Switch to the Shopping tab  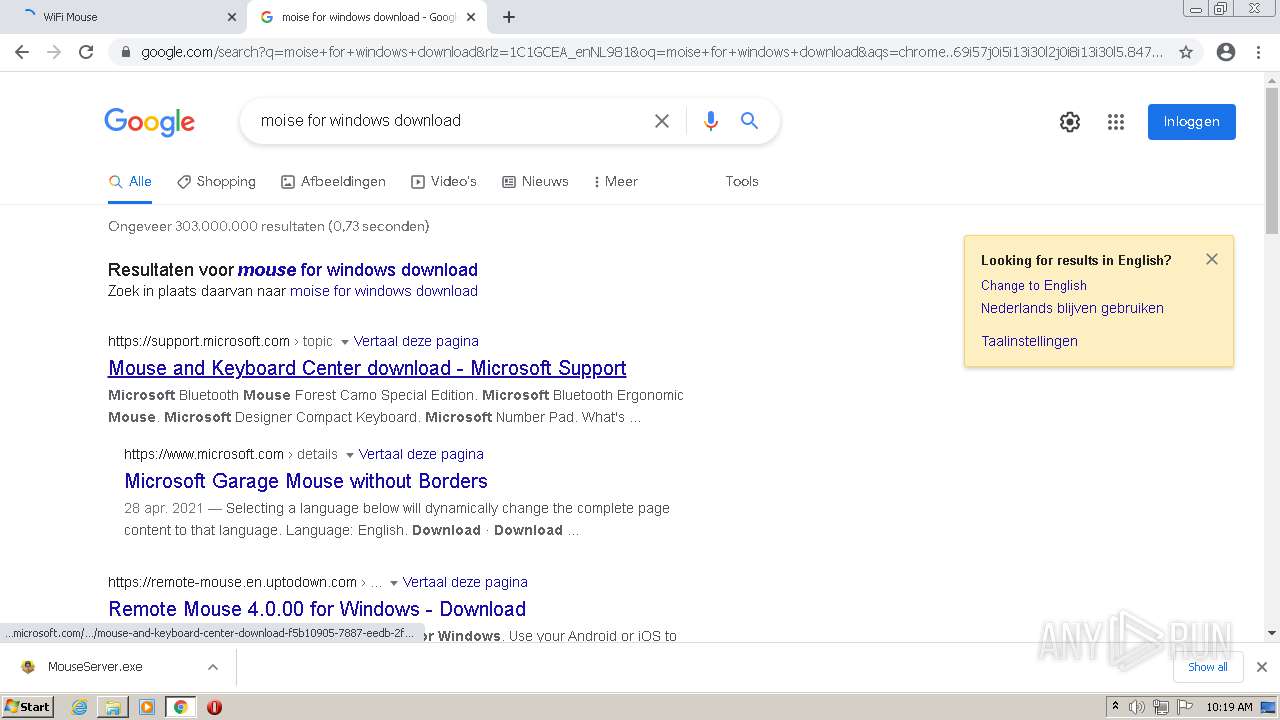216,182
